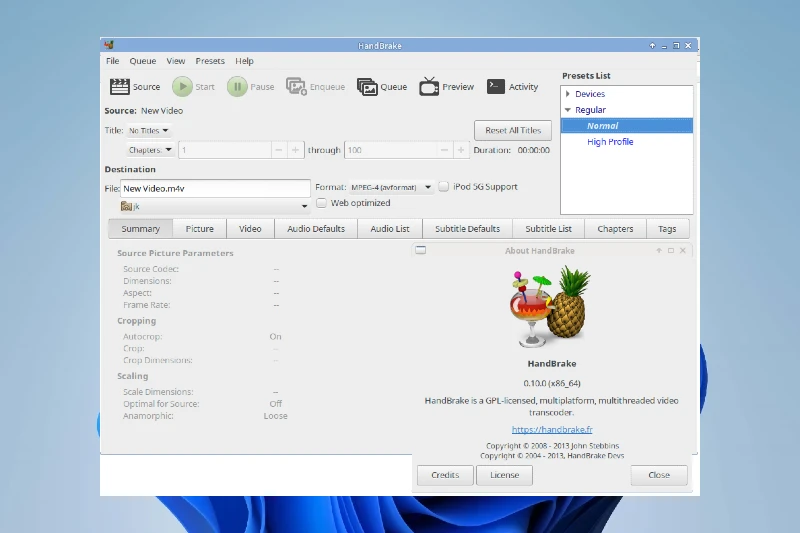Roll up the HandBrake window with the arrow icon
This screenshot has height=533, width=800.
click(x=652, y=45)
